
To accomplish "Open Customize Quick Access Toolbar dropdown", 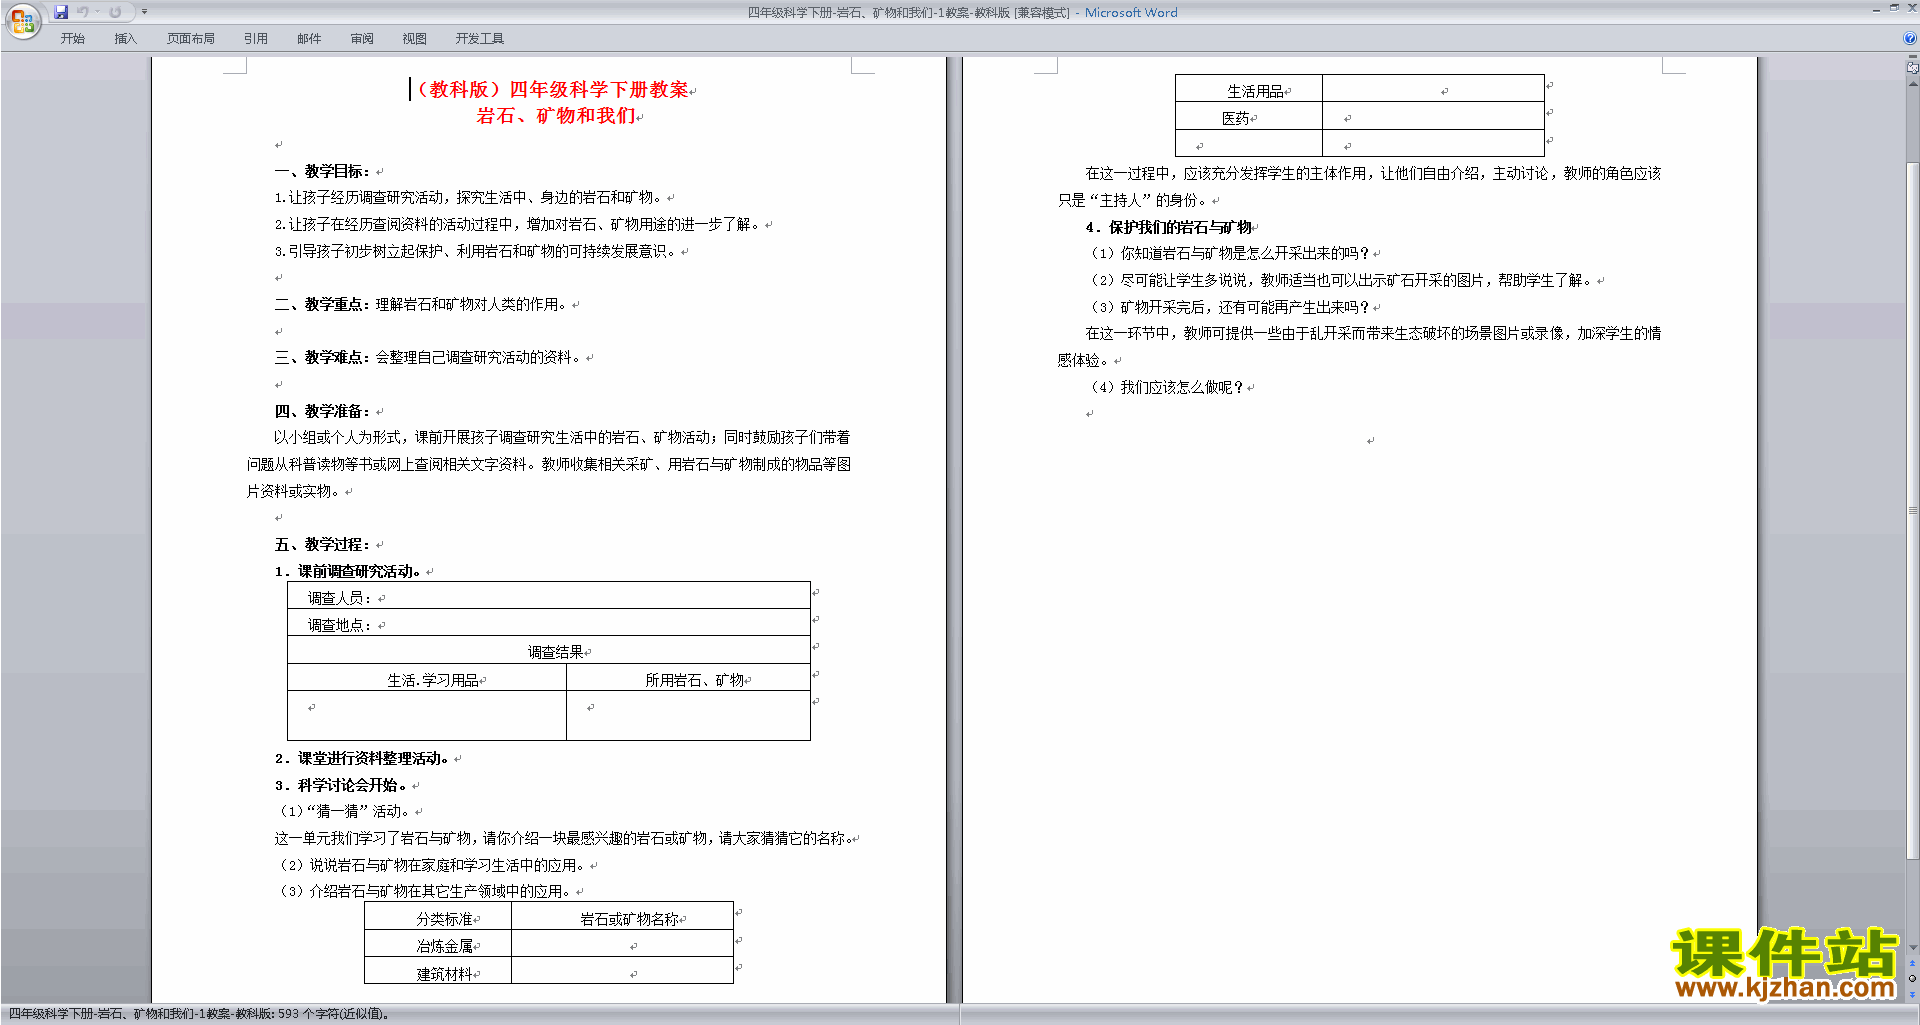I will coord(144,12).
